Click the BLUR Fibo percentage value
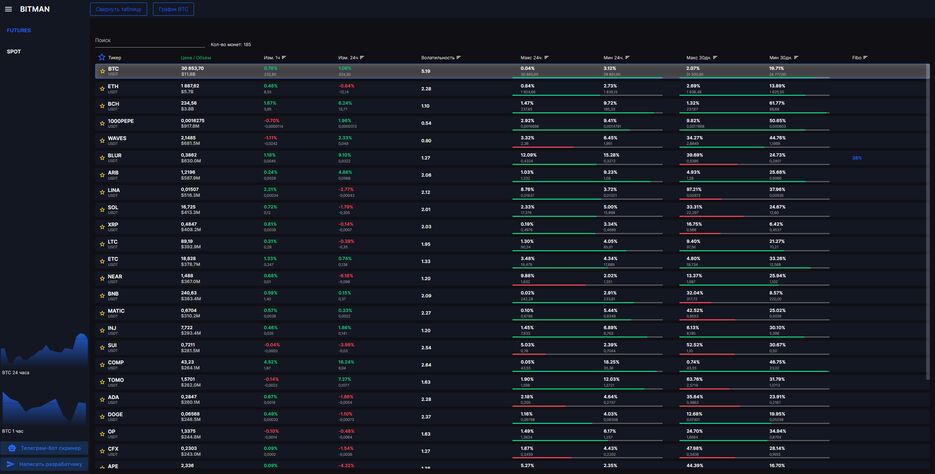 [x=857, y=158]
